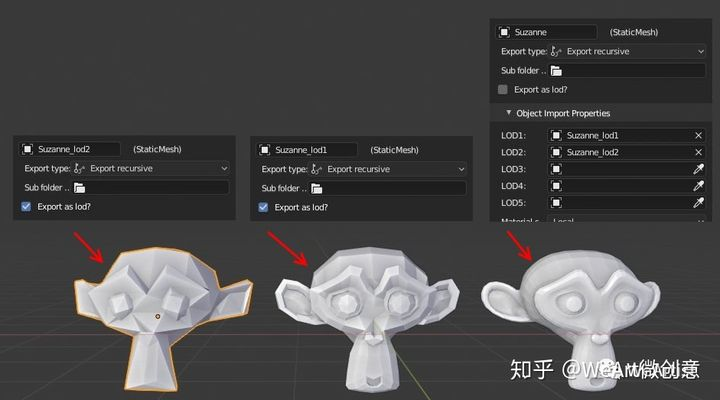Image resolution: width=720 pixels, height=400 pixels.
Task: Click the object icon in LOD2 row
Action: (556, 152)
